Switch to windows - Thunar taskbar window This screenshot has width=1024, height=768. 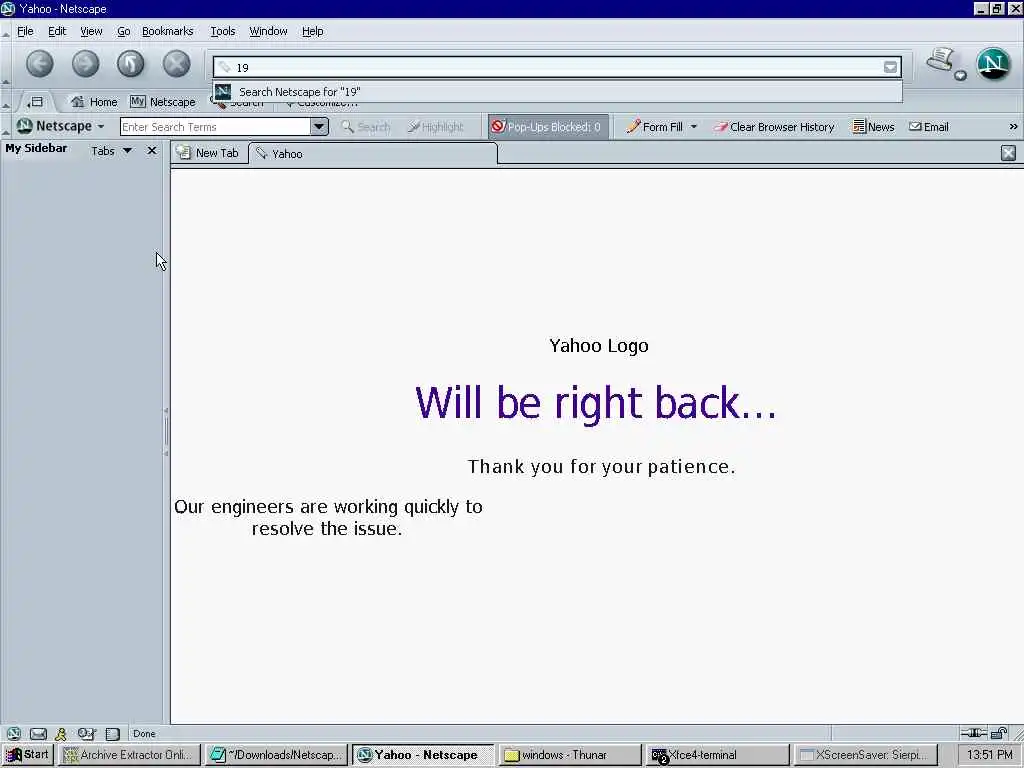point(569,754)
